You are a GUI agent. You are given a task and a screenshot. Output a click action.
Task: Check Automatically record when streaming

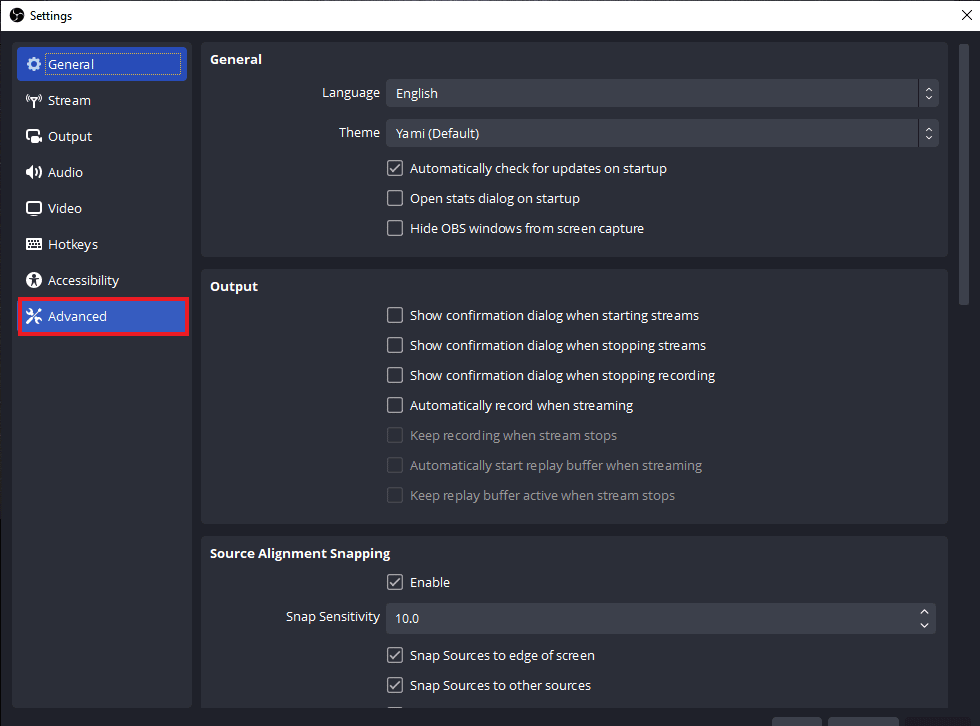click(395, 405)
